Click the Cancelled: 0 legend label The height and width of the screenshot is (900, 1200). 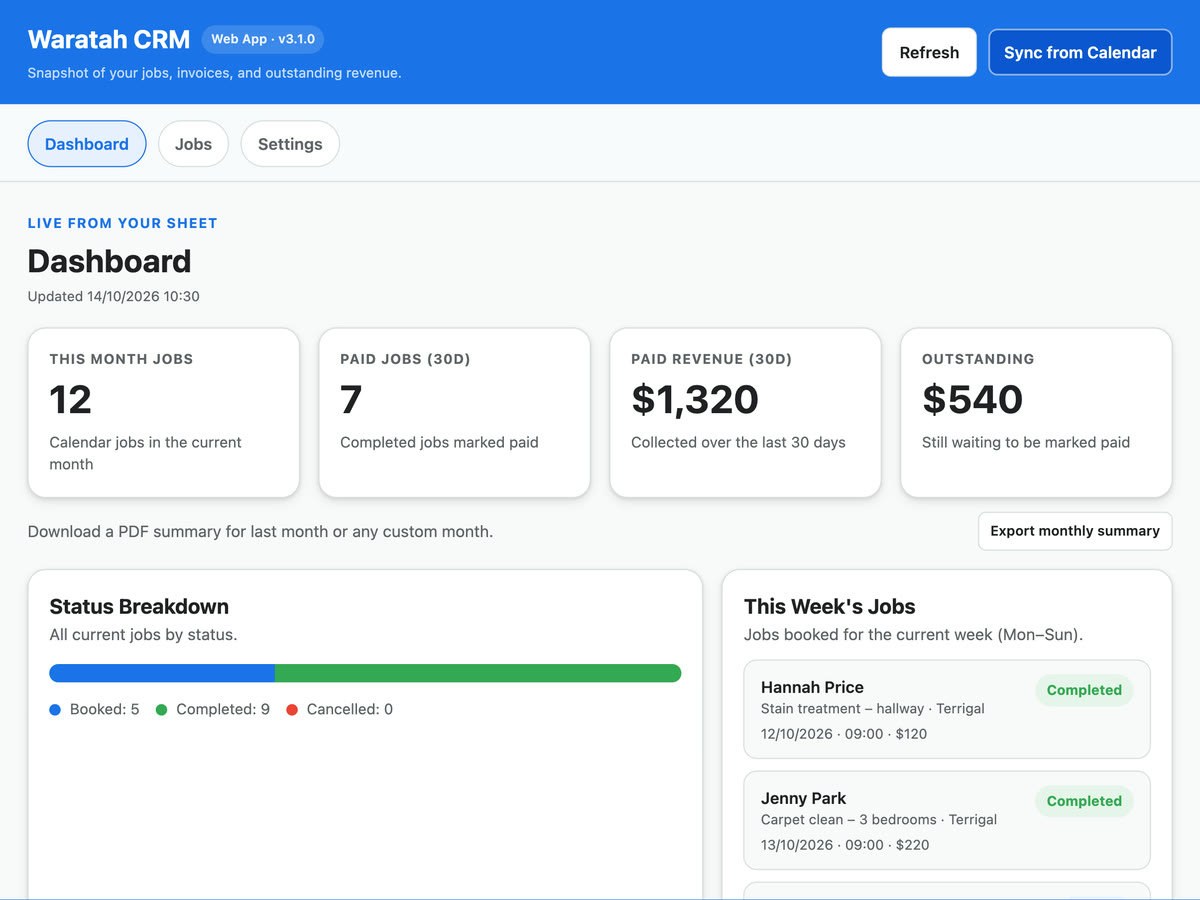(350, 709)
